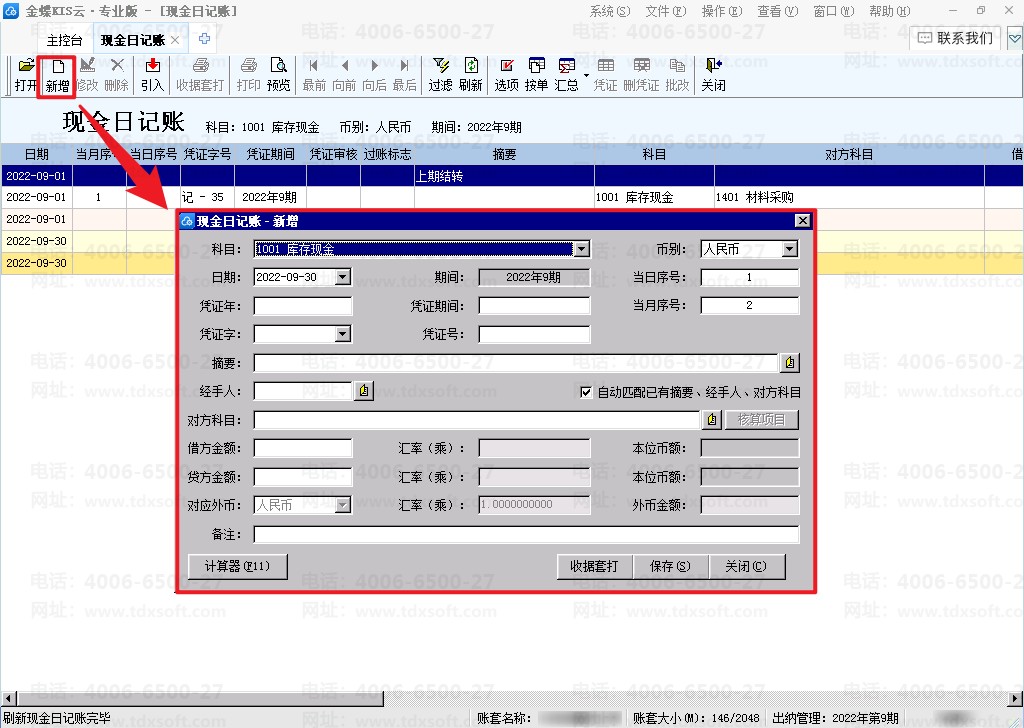Image resolution: width=1024 pixels, height=728 pixels.
Task: Open the 查看(V) menu
Action: [x=778, y=11]
